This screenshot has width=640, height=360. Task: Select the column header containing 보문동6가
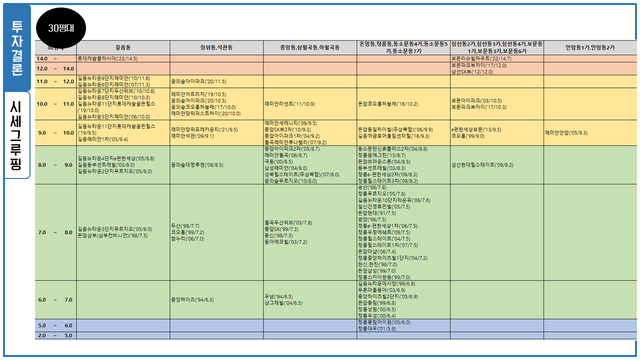click(x=497, y=47)
